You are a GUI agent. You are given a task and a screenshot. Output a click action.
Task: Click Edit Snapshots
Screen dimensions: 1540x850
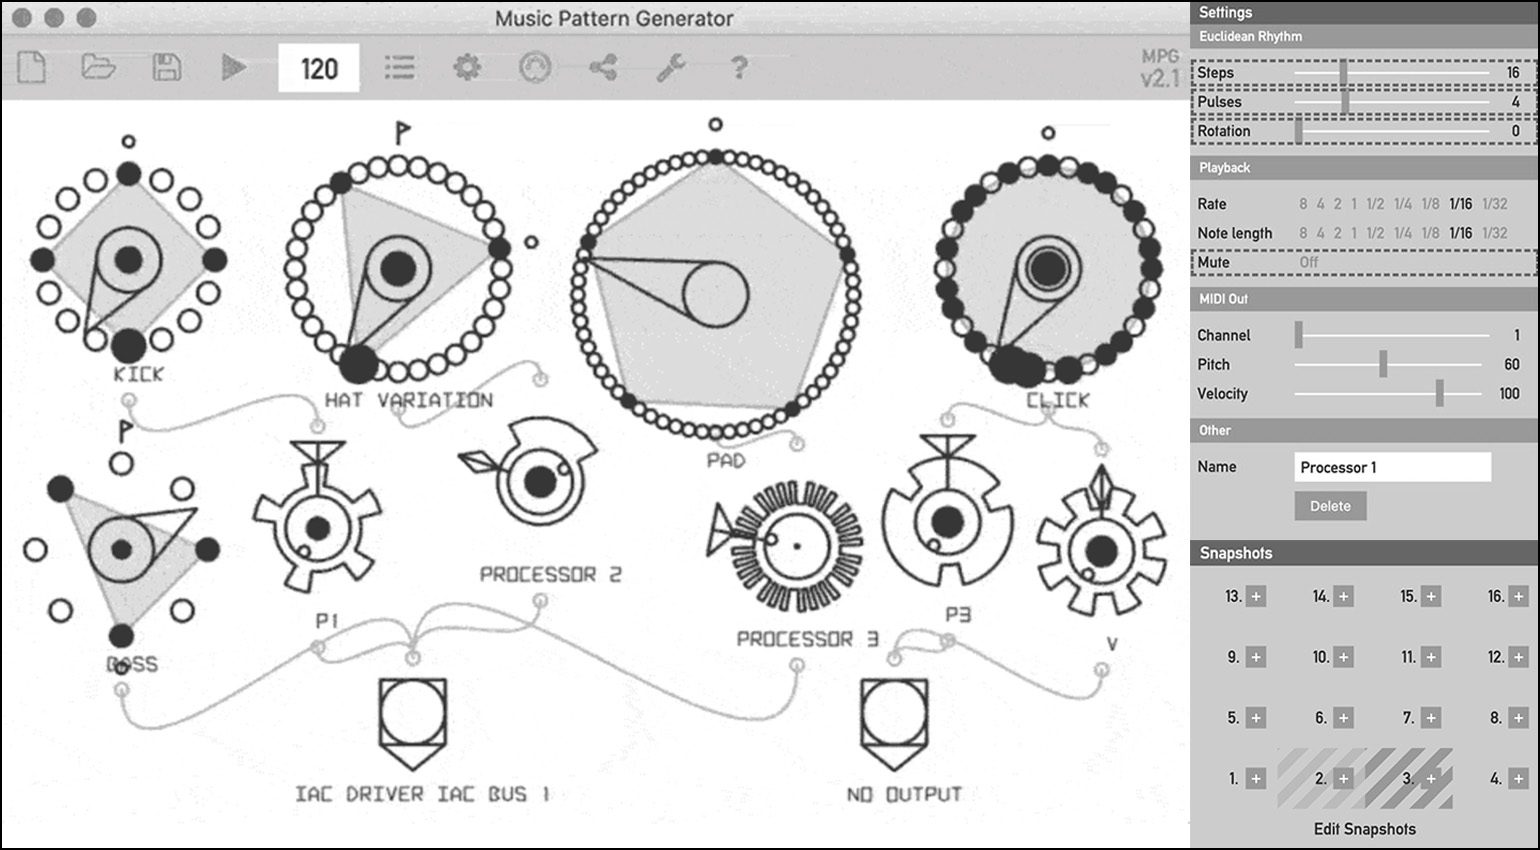pyautogui.click(x=1365, y=829)
